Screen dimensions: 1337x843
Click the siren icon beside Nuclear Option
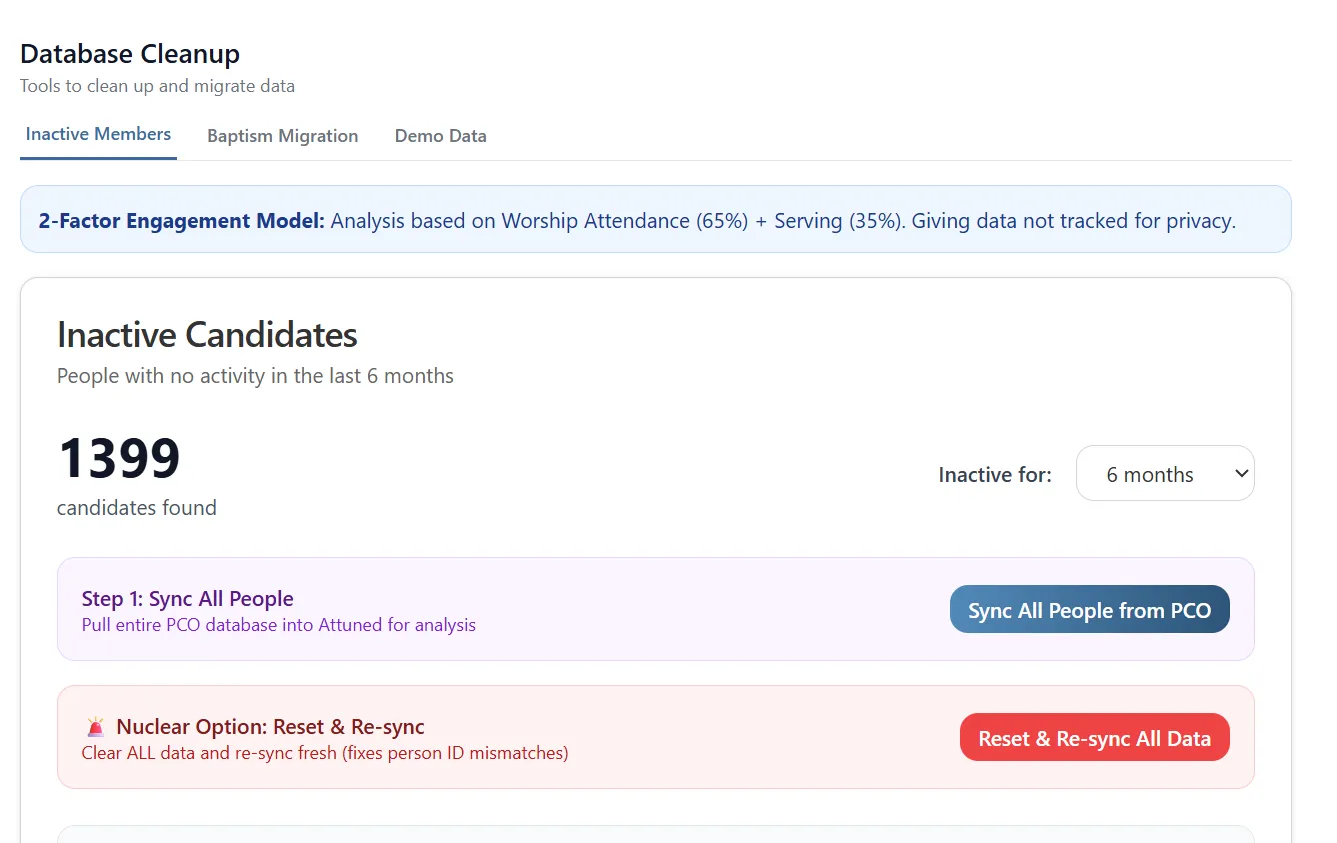[95, 727]
